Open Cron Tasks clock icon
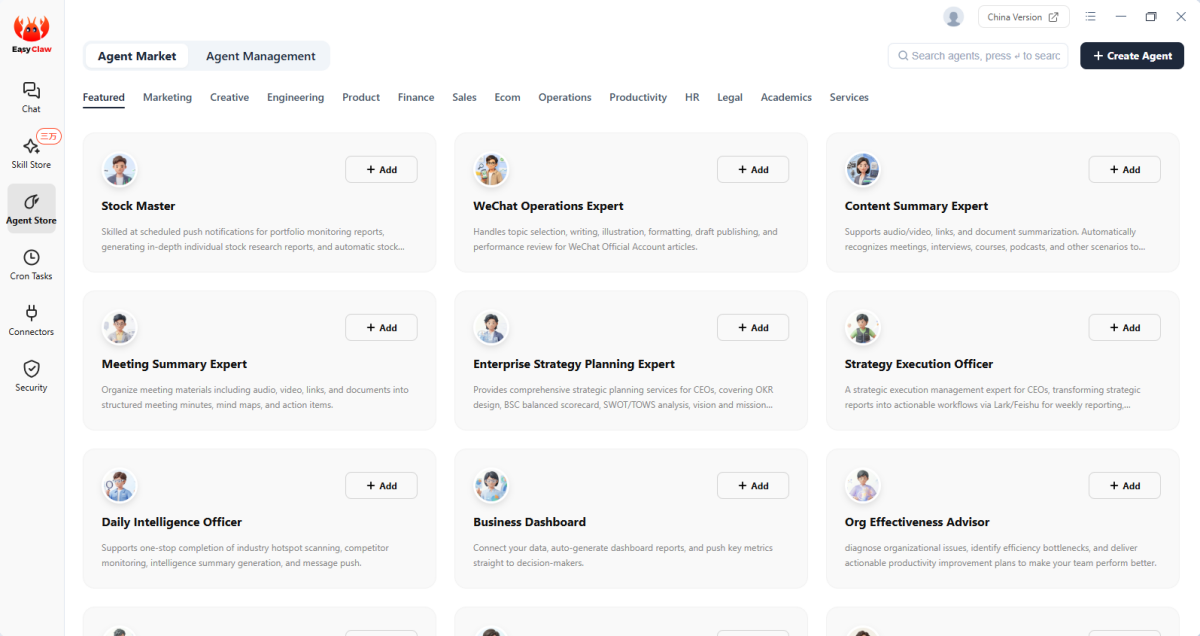The image size is (1200, 636). coord(31,258)
